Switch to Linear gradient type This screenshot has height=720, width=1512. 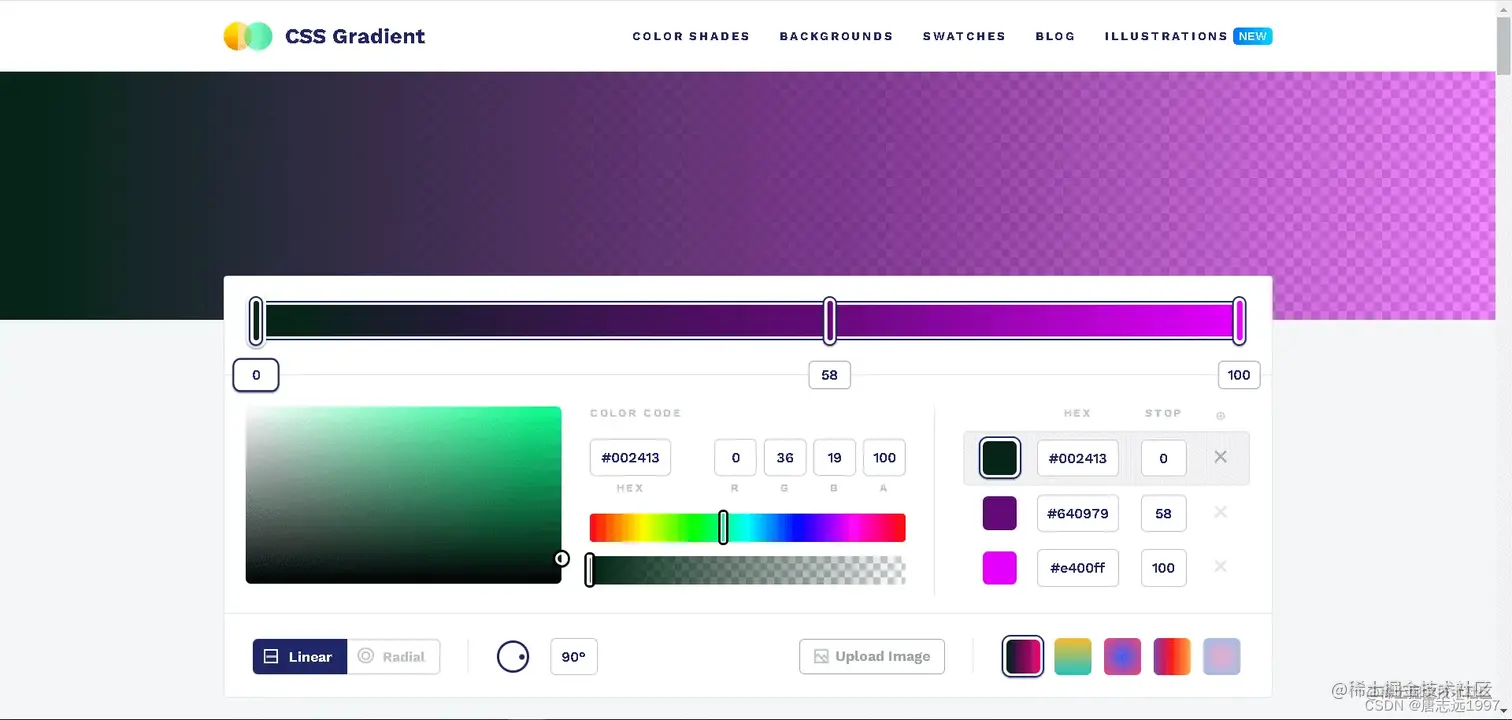(x=300, y=657)
